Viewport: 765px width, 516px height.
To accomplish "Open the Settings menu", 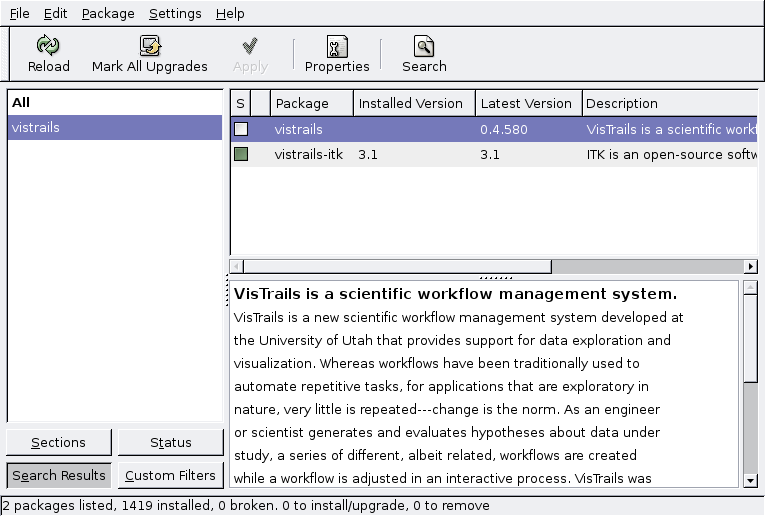I will click(x=175, y=14).
